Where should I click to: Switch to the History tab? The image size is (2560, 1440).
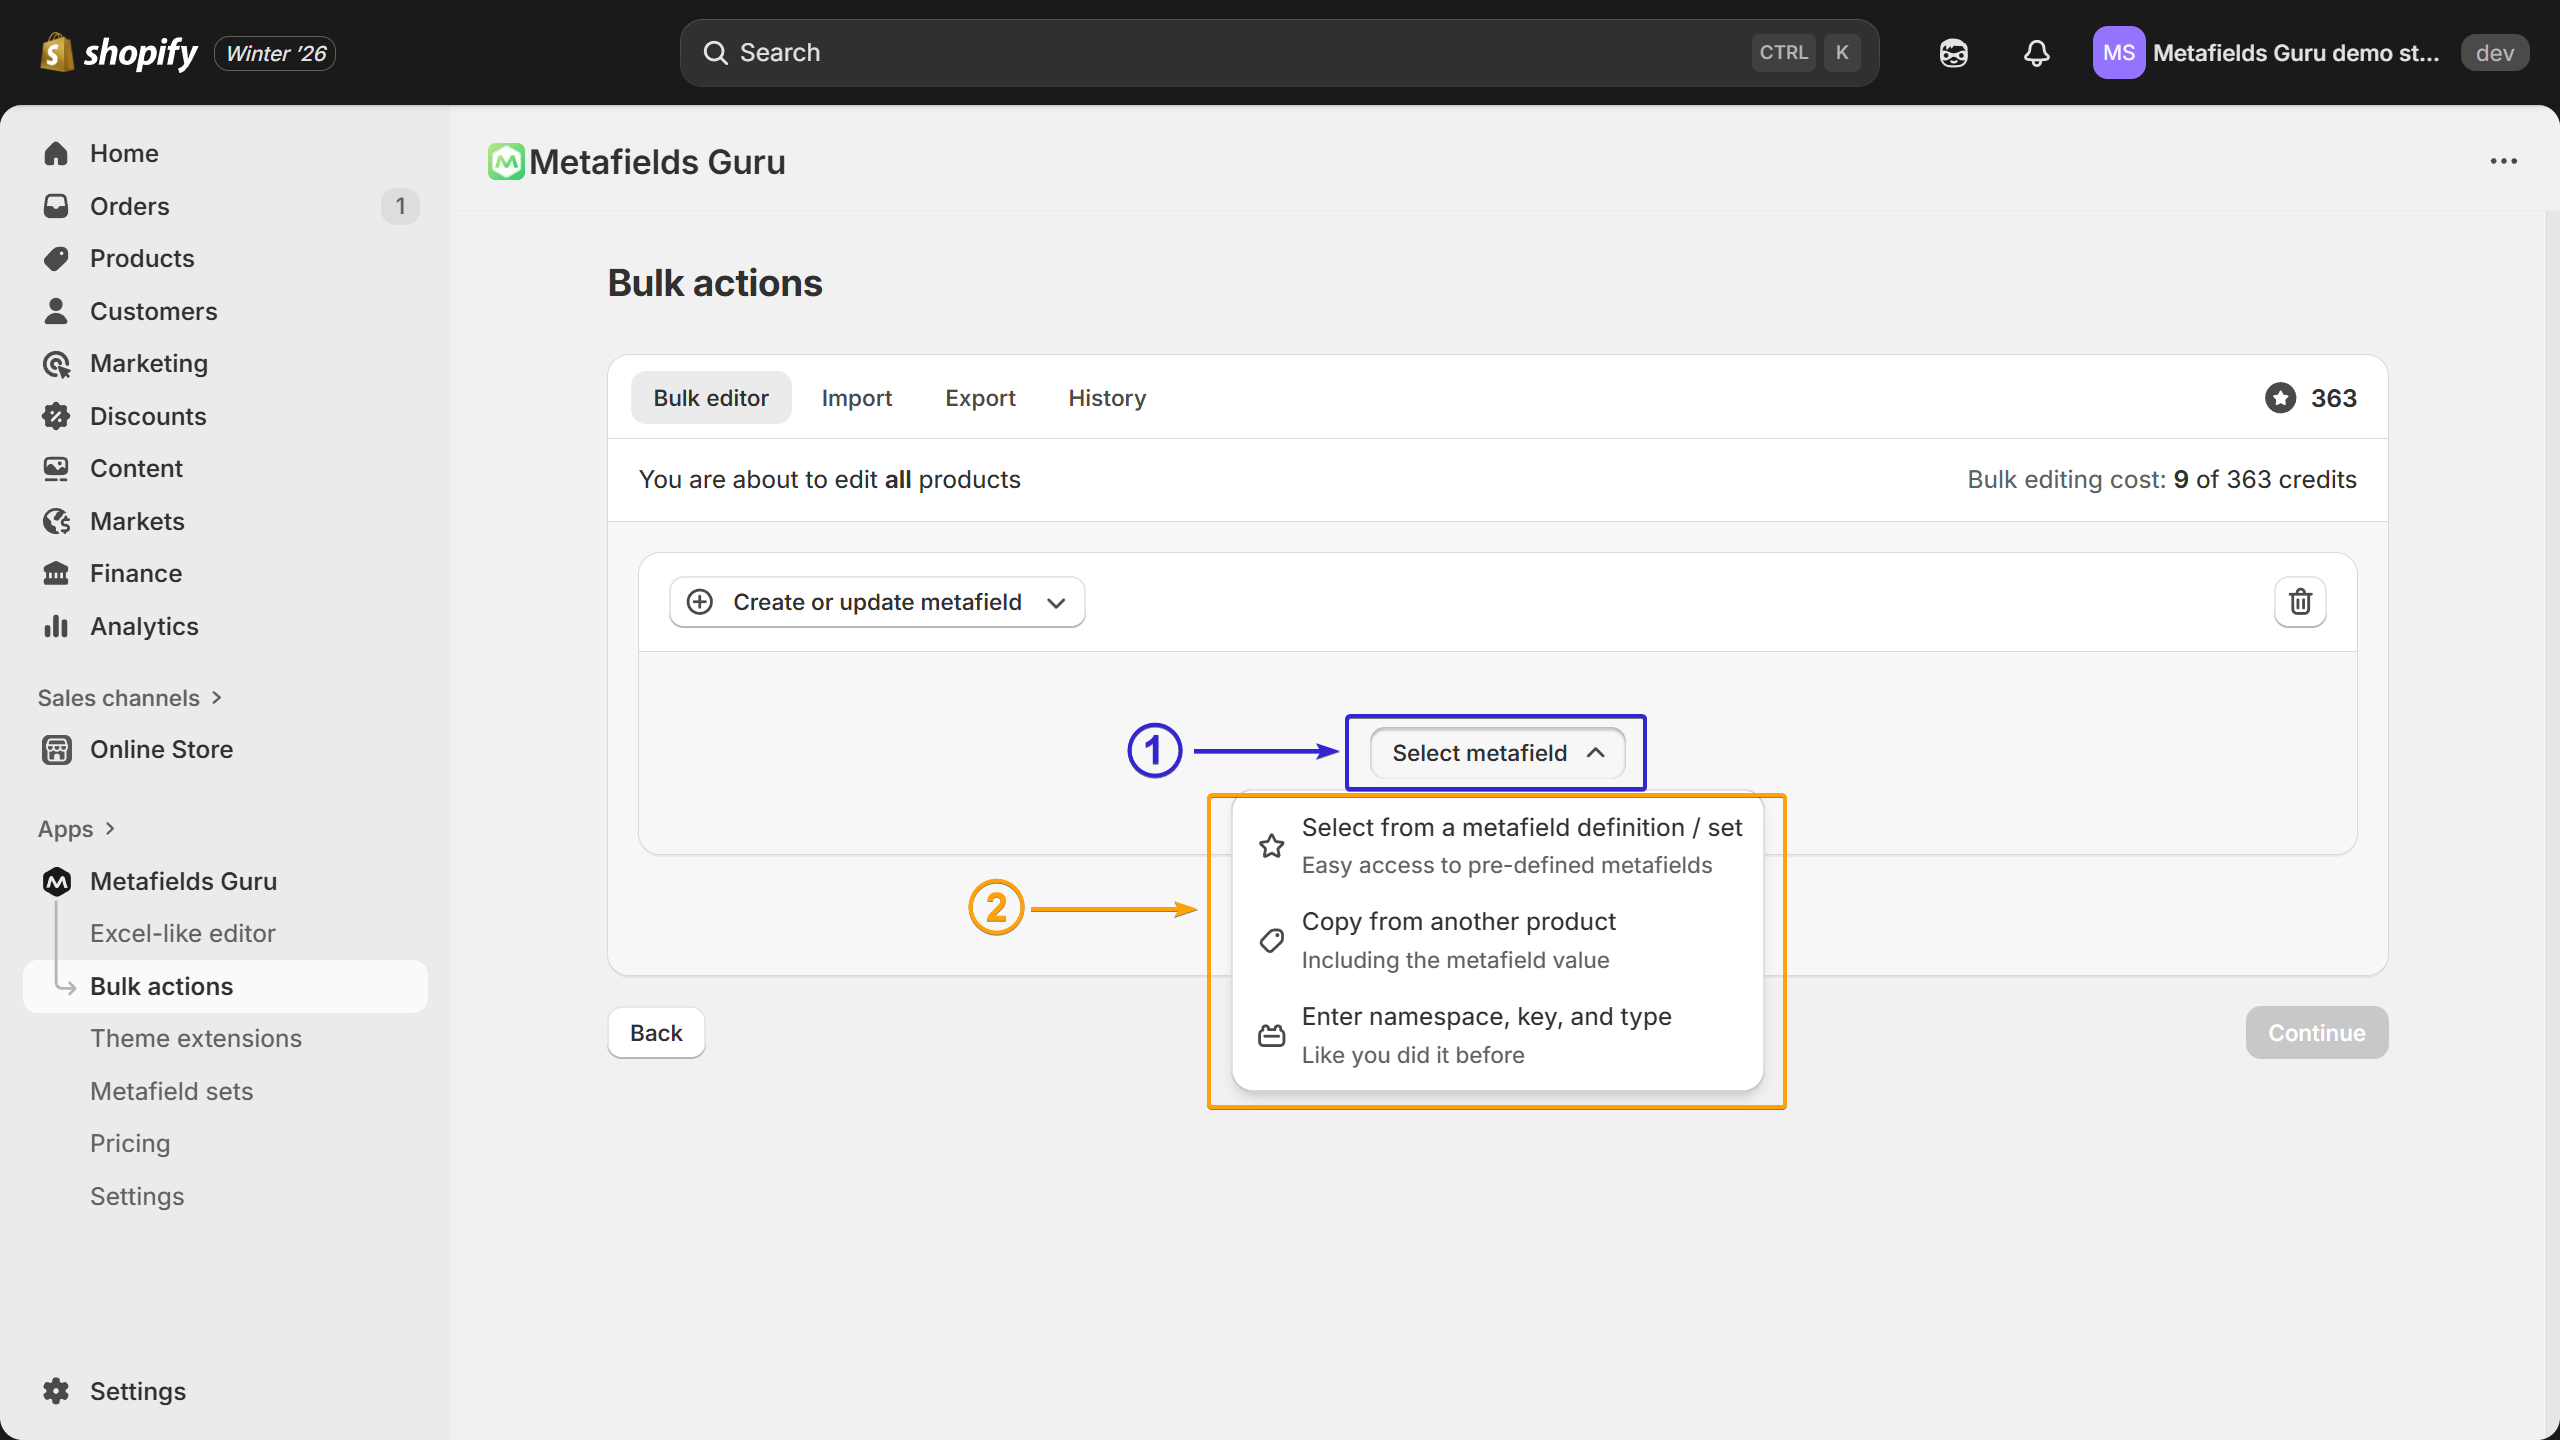point(1106,398)
